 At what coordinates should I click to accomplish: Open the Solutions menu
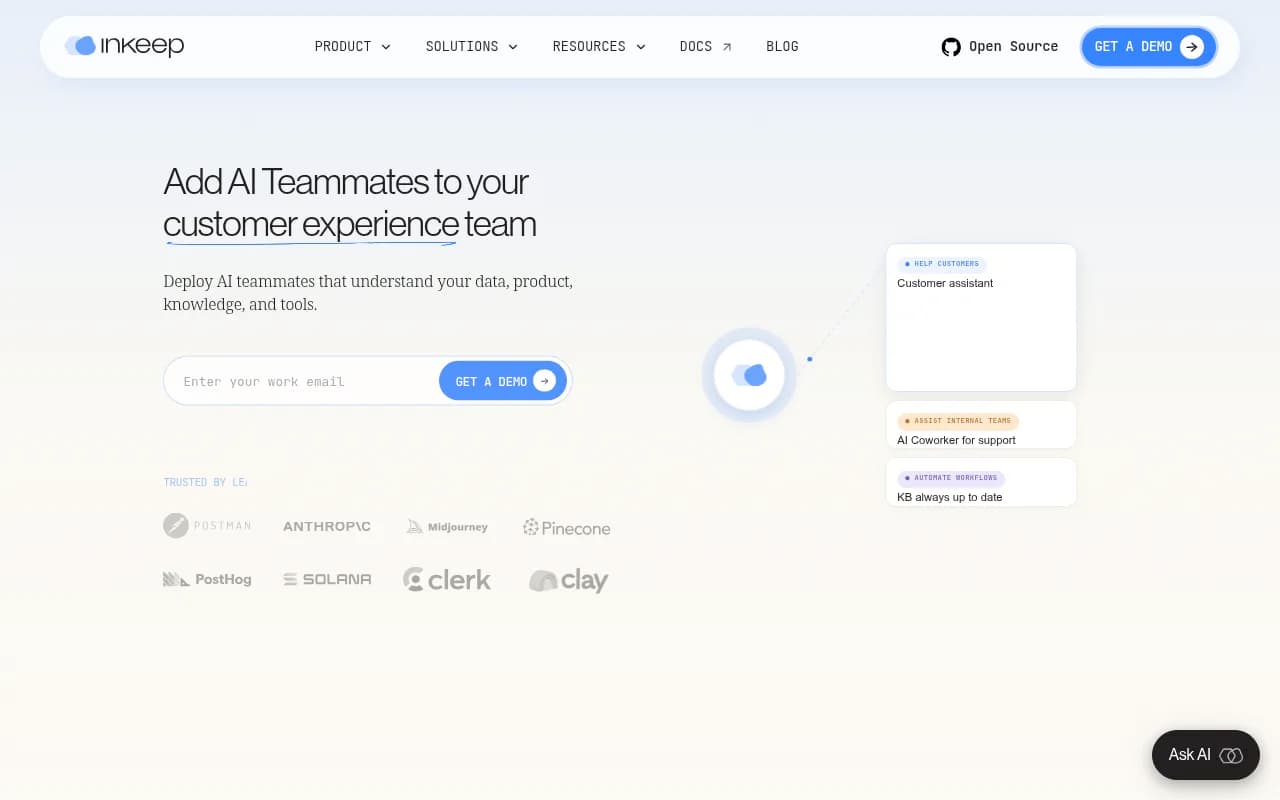(472, 46)
